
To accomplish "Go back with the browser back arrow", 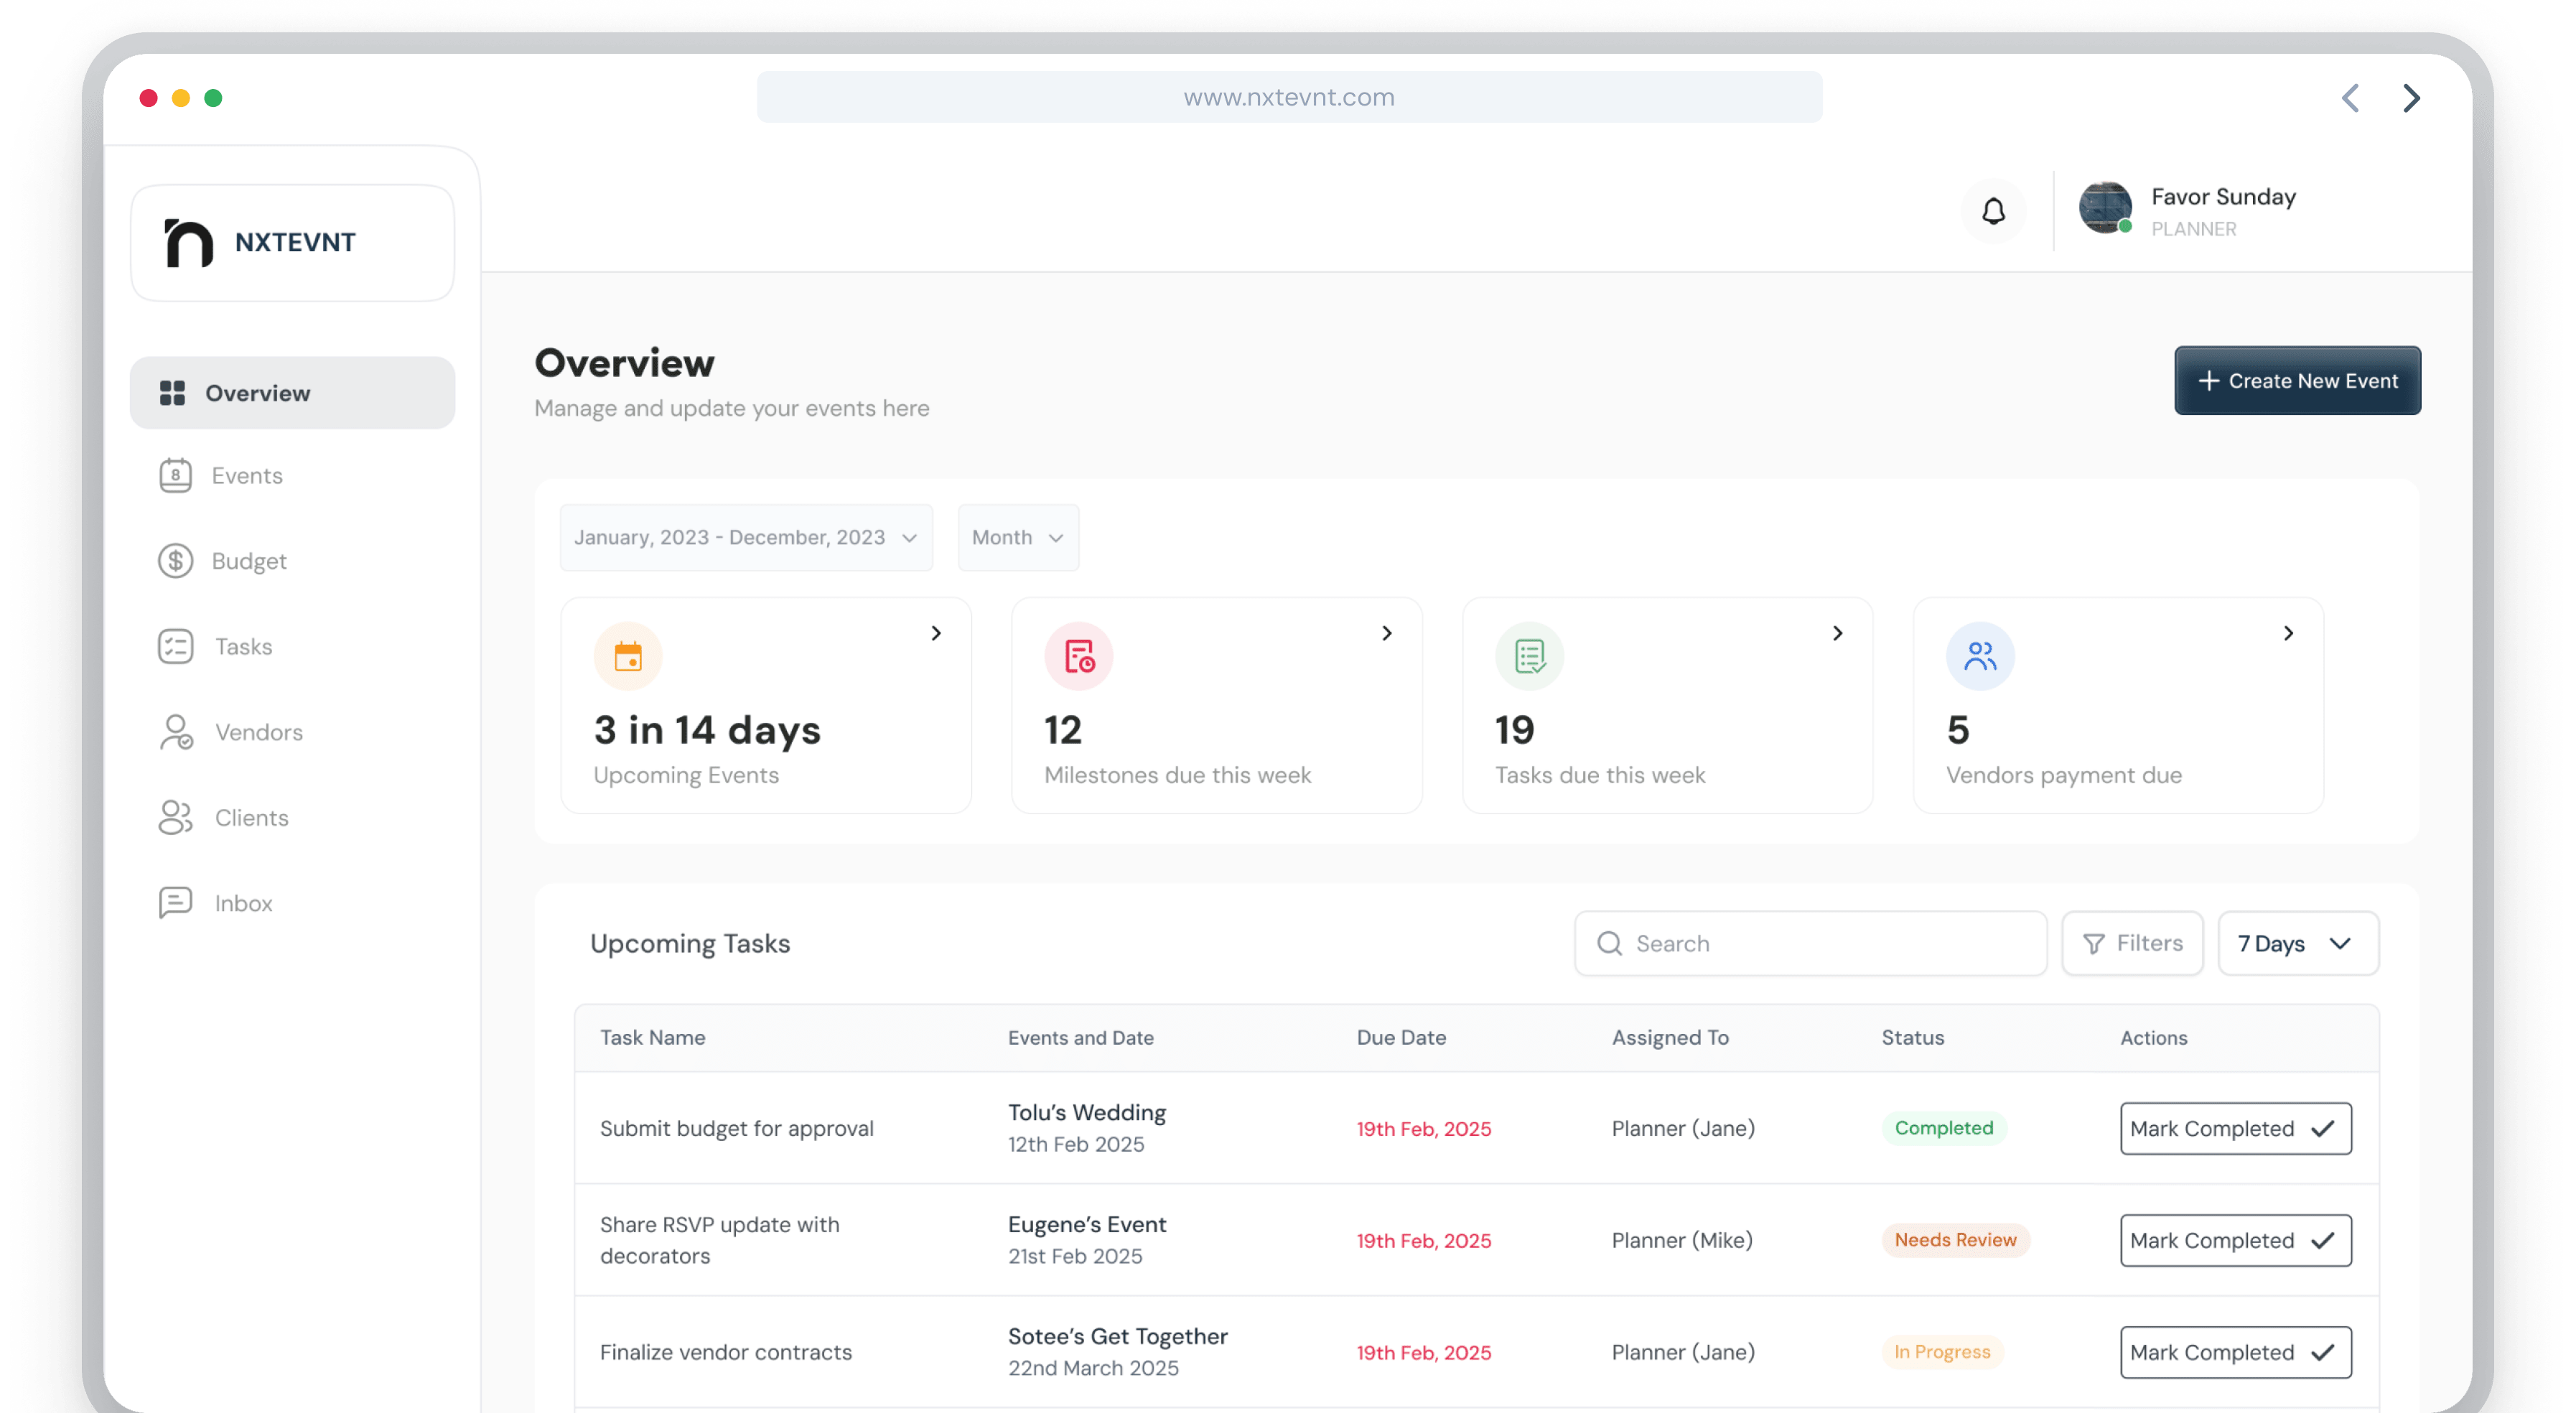I will (2351, 98).
